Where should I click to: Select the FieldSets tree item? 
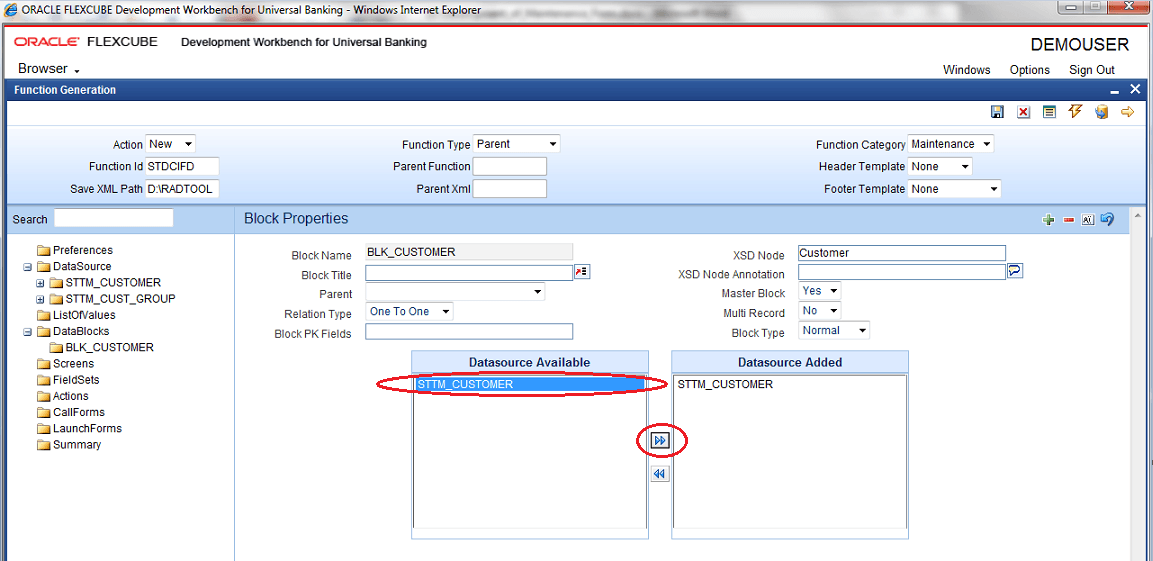point(76,379)
